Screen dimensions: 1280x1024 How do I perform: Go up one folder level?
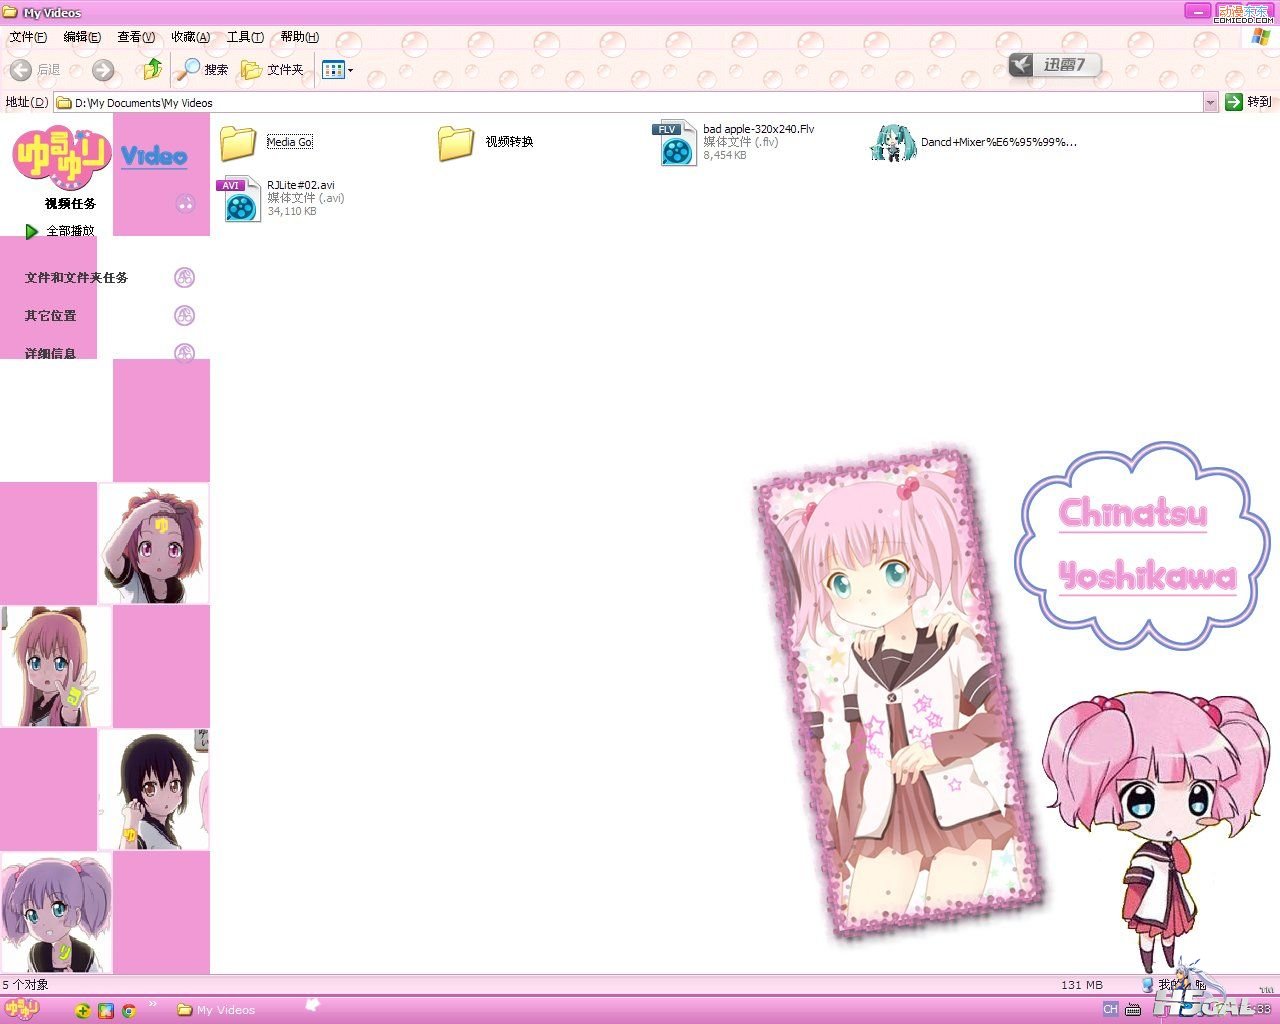click(x=152, y=69)
